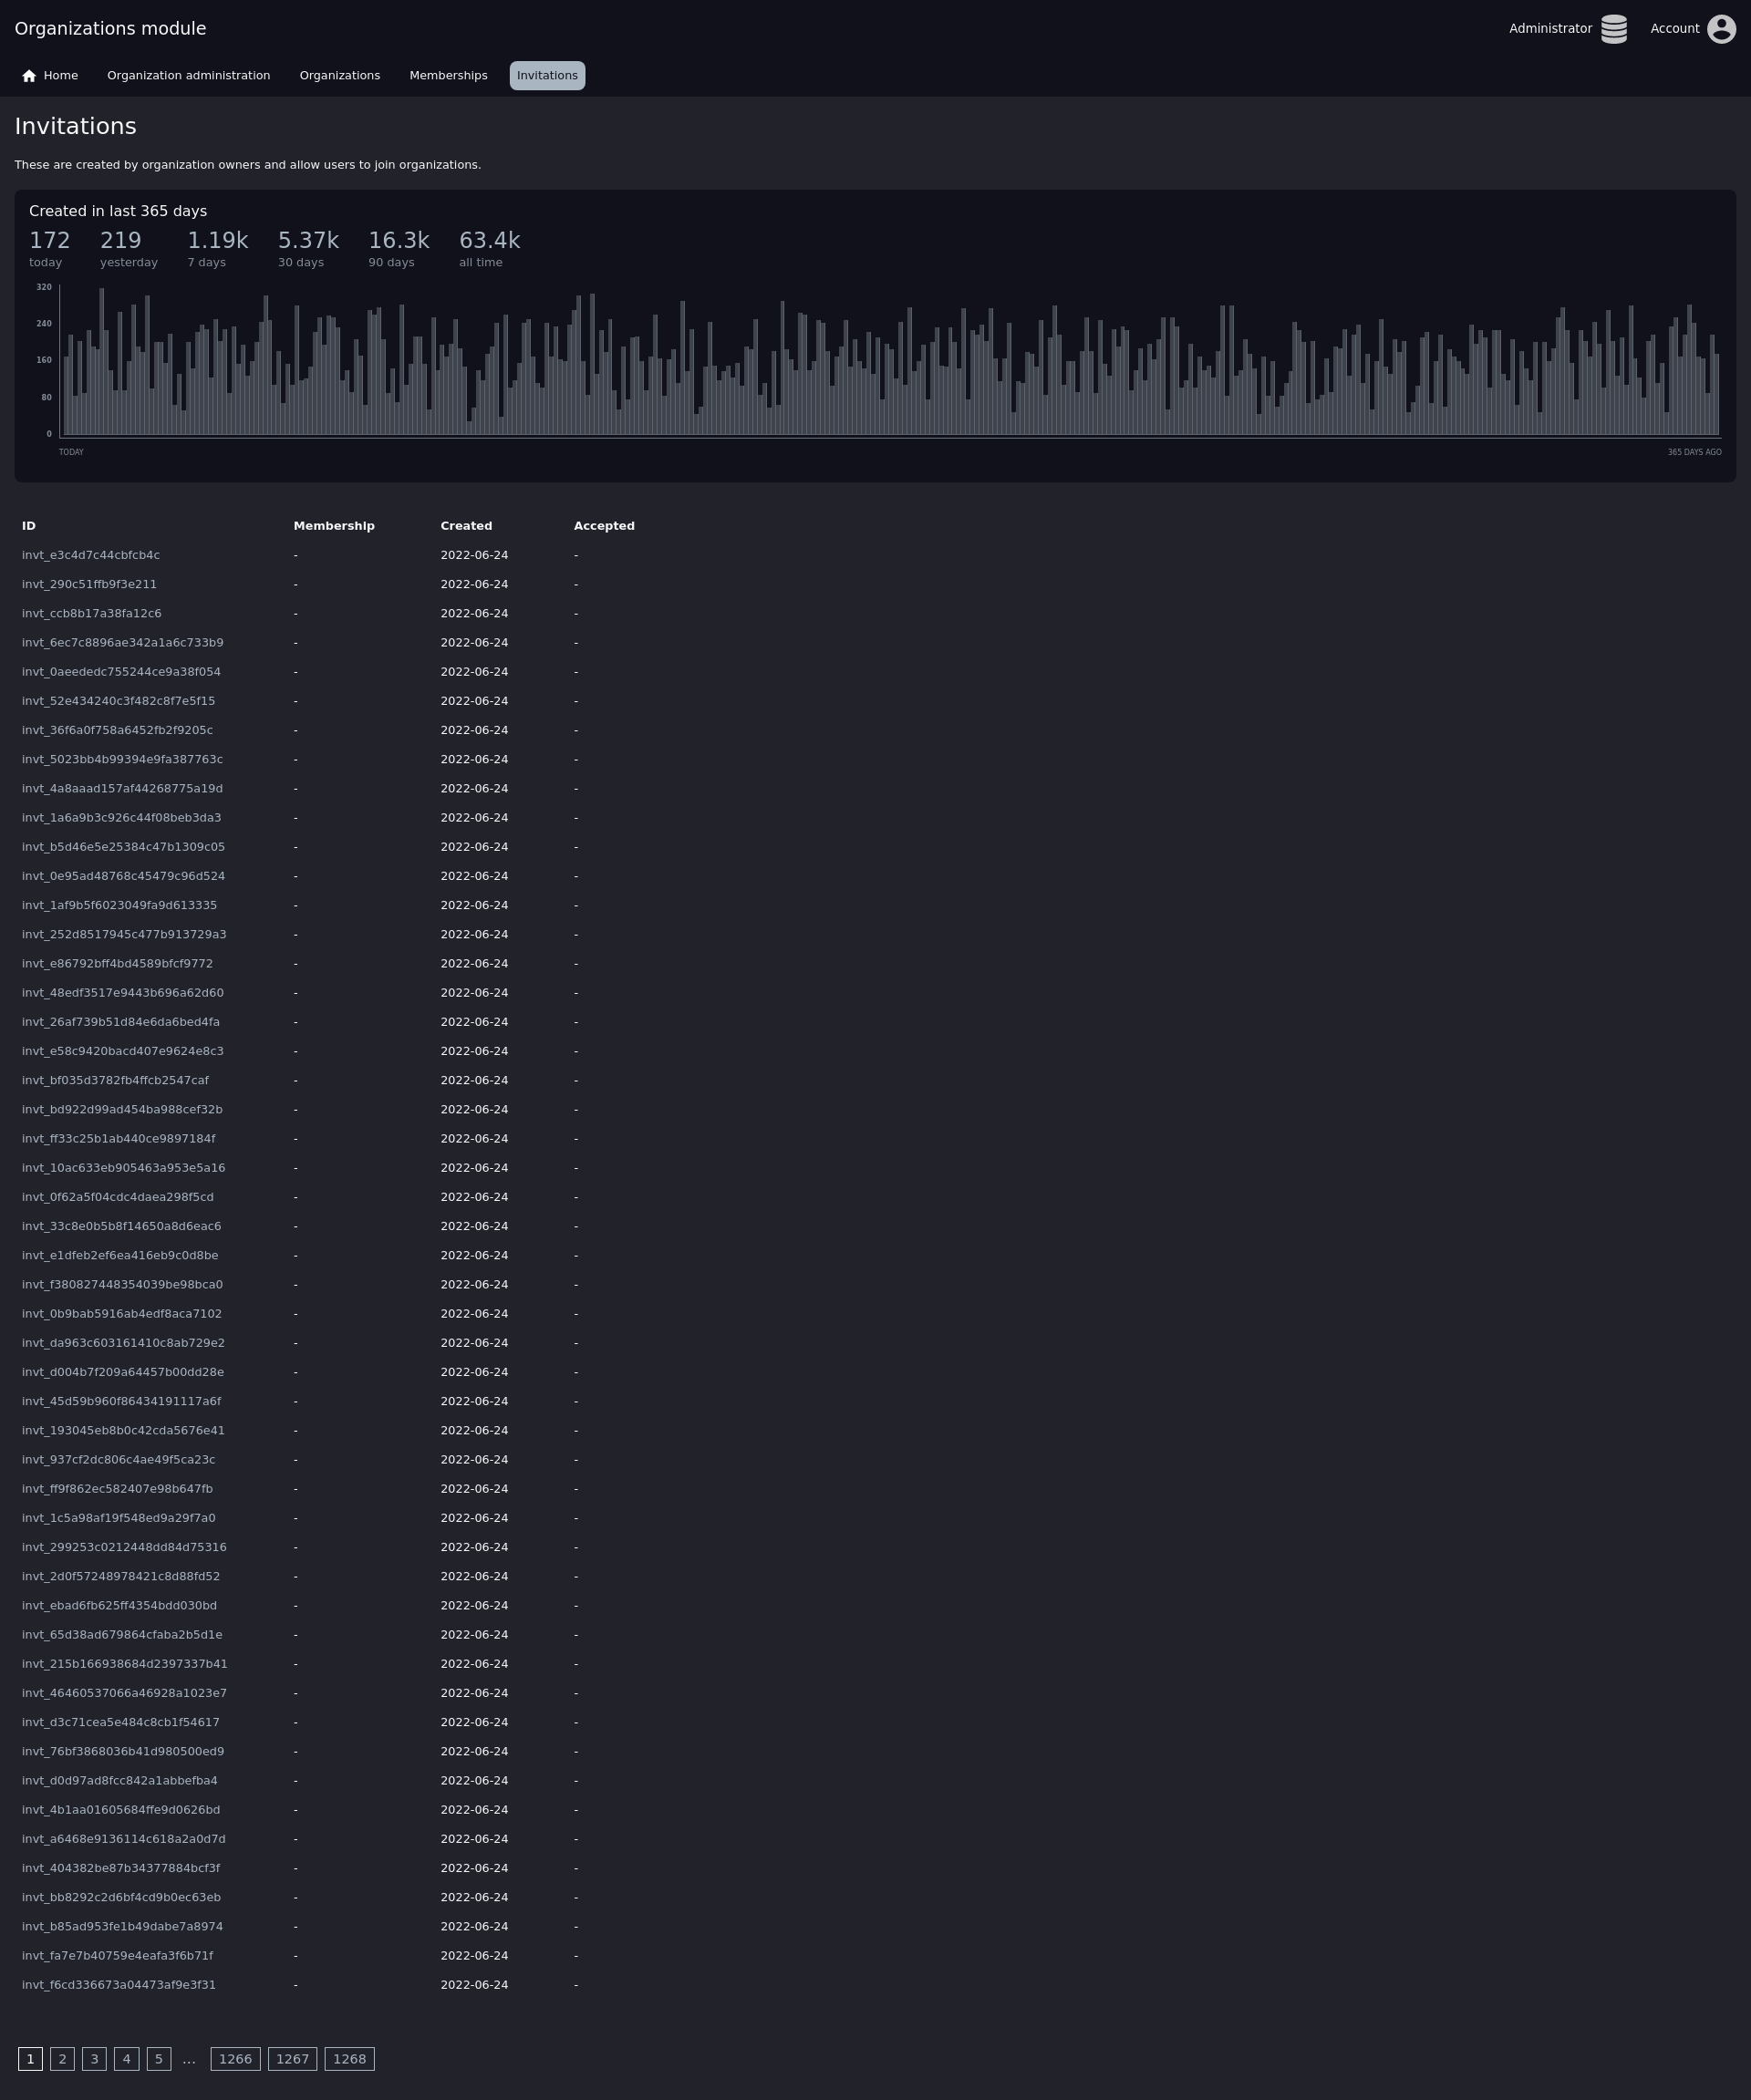Go to page 3 of results
1751x2100 pixels.
tap(94, 2059)
